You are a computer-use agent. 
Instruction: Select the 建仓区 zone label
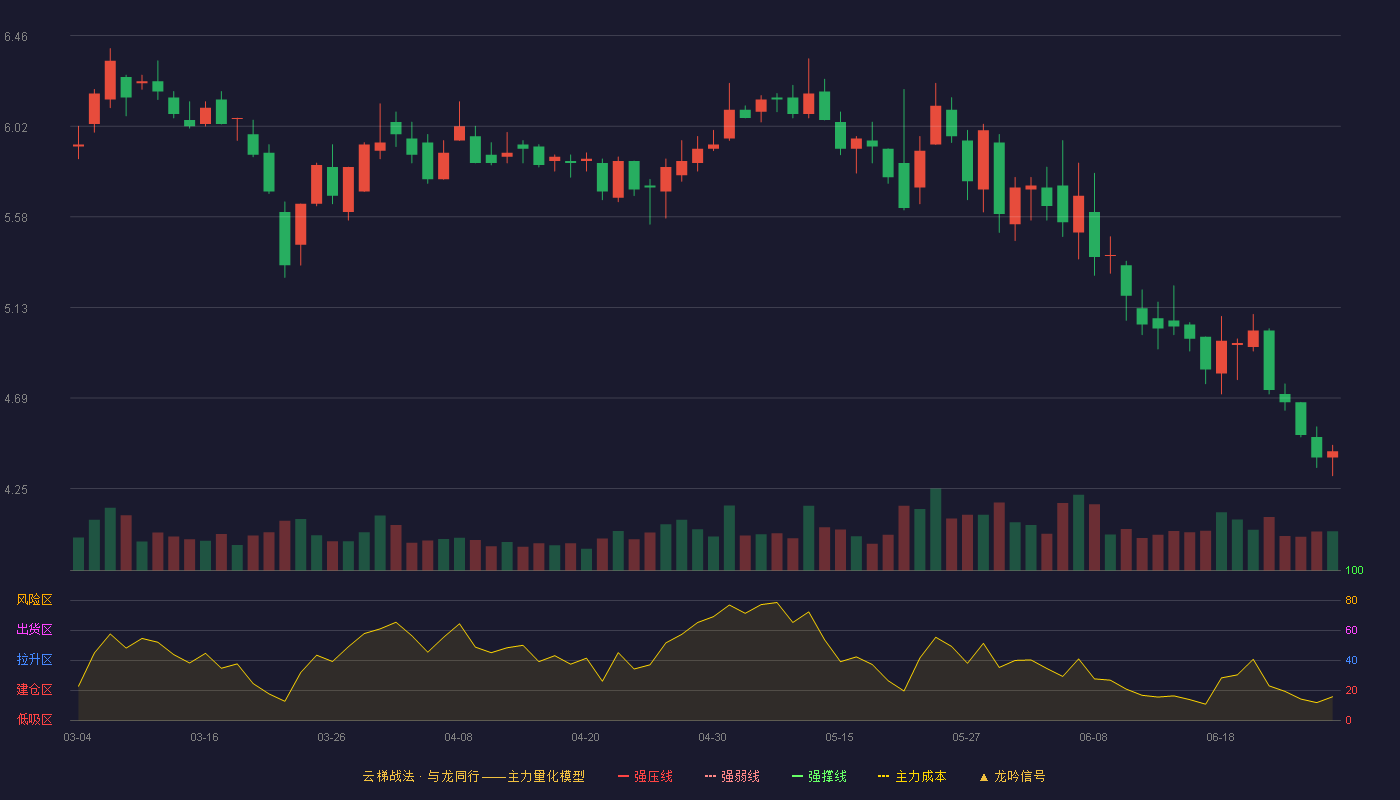pyautogui.click(x=34, y=690)
